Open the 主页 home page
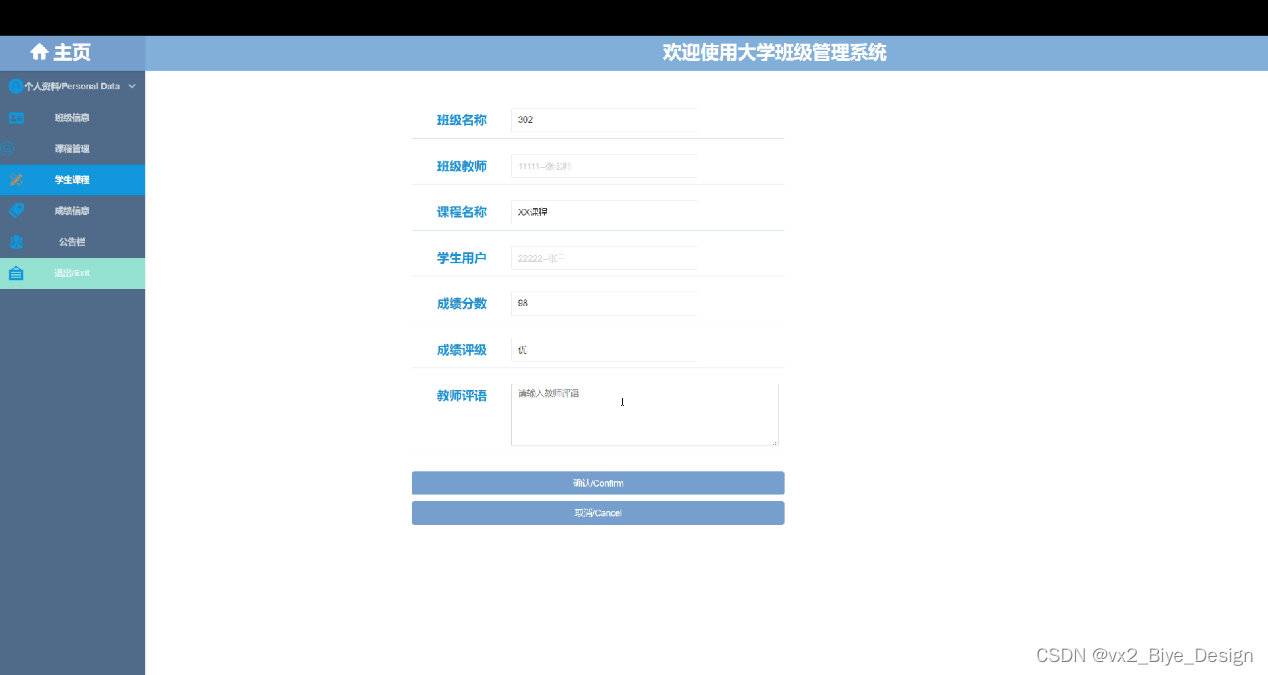The height and width of the screenshot is (675, 1268). [x=72, y=53]
